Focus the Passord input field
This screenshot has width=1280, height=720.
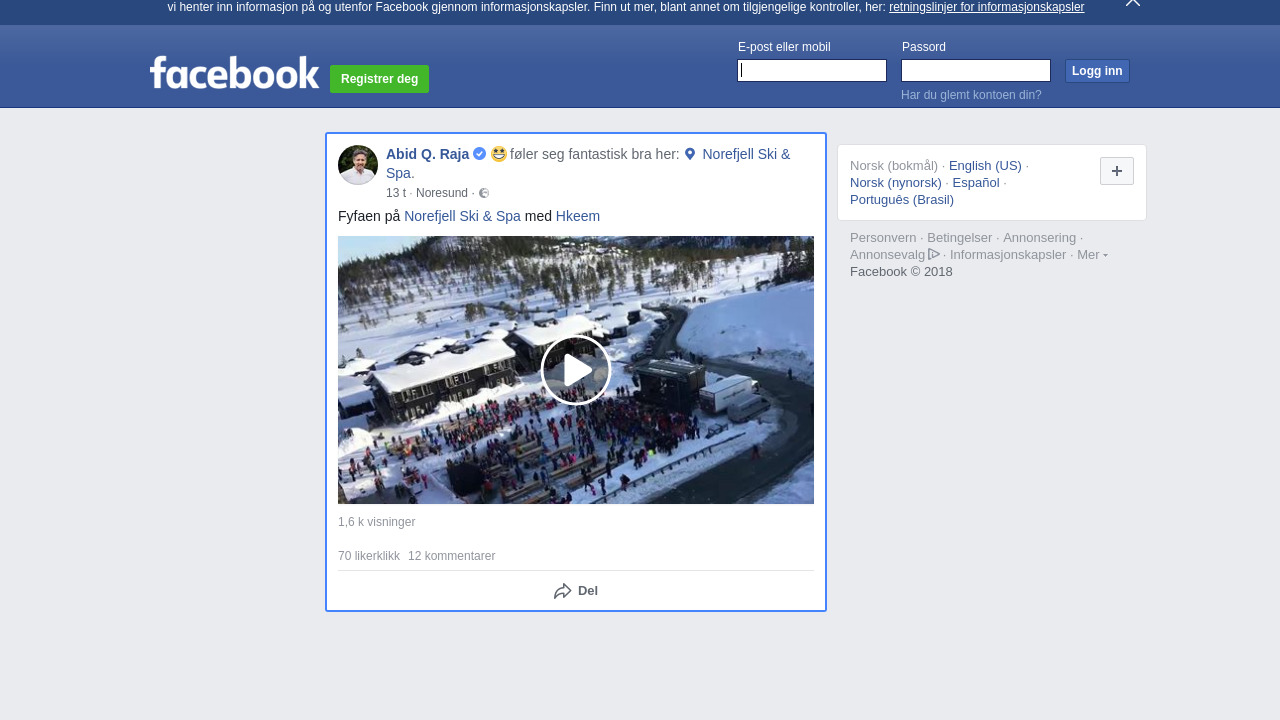coord(976,70)
